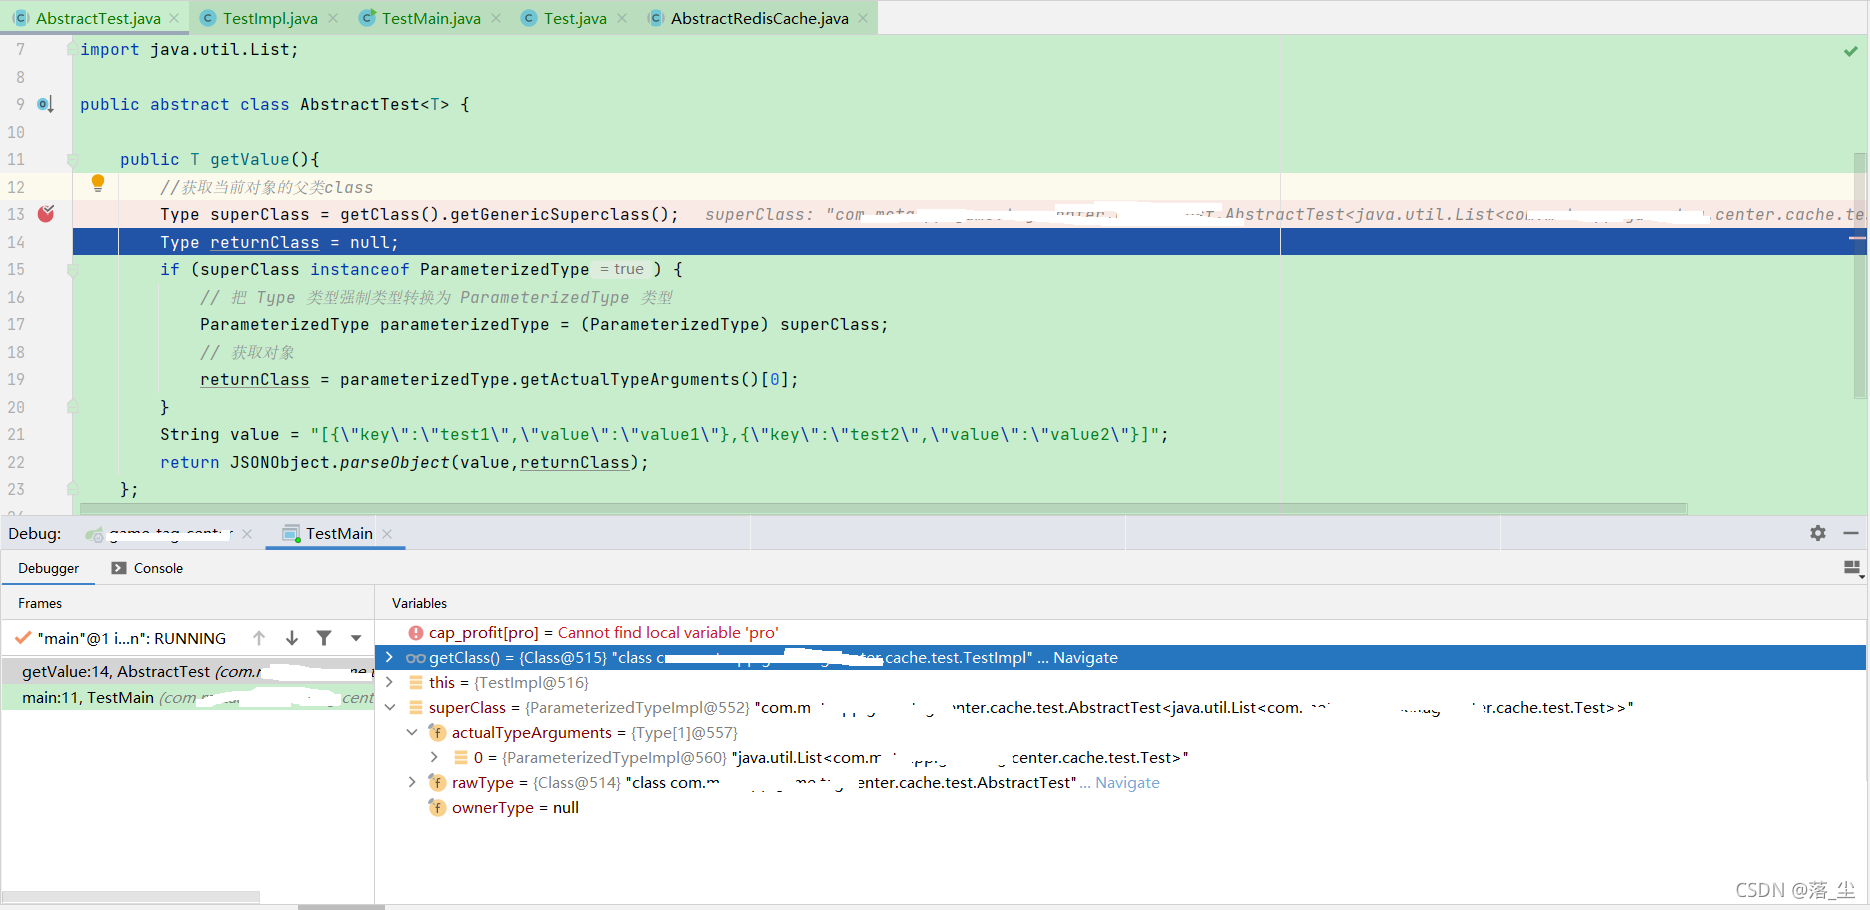Image resolution: width=1870 pixels, height=910 pixels.
Task: Click the horizontal scrollbar of the editor
Action: (884, 508)
